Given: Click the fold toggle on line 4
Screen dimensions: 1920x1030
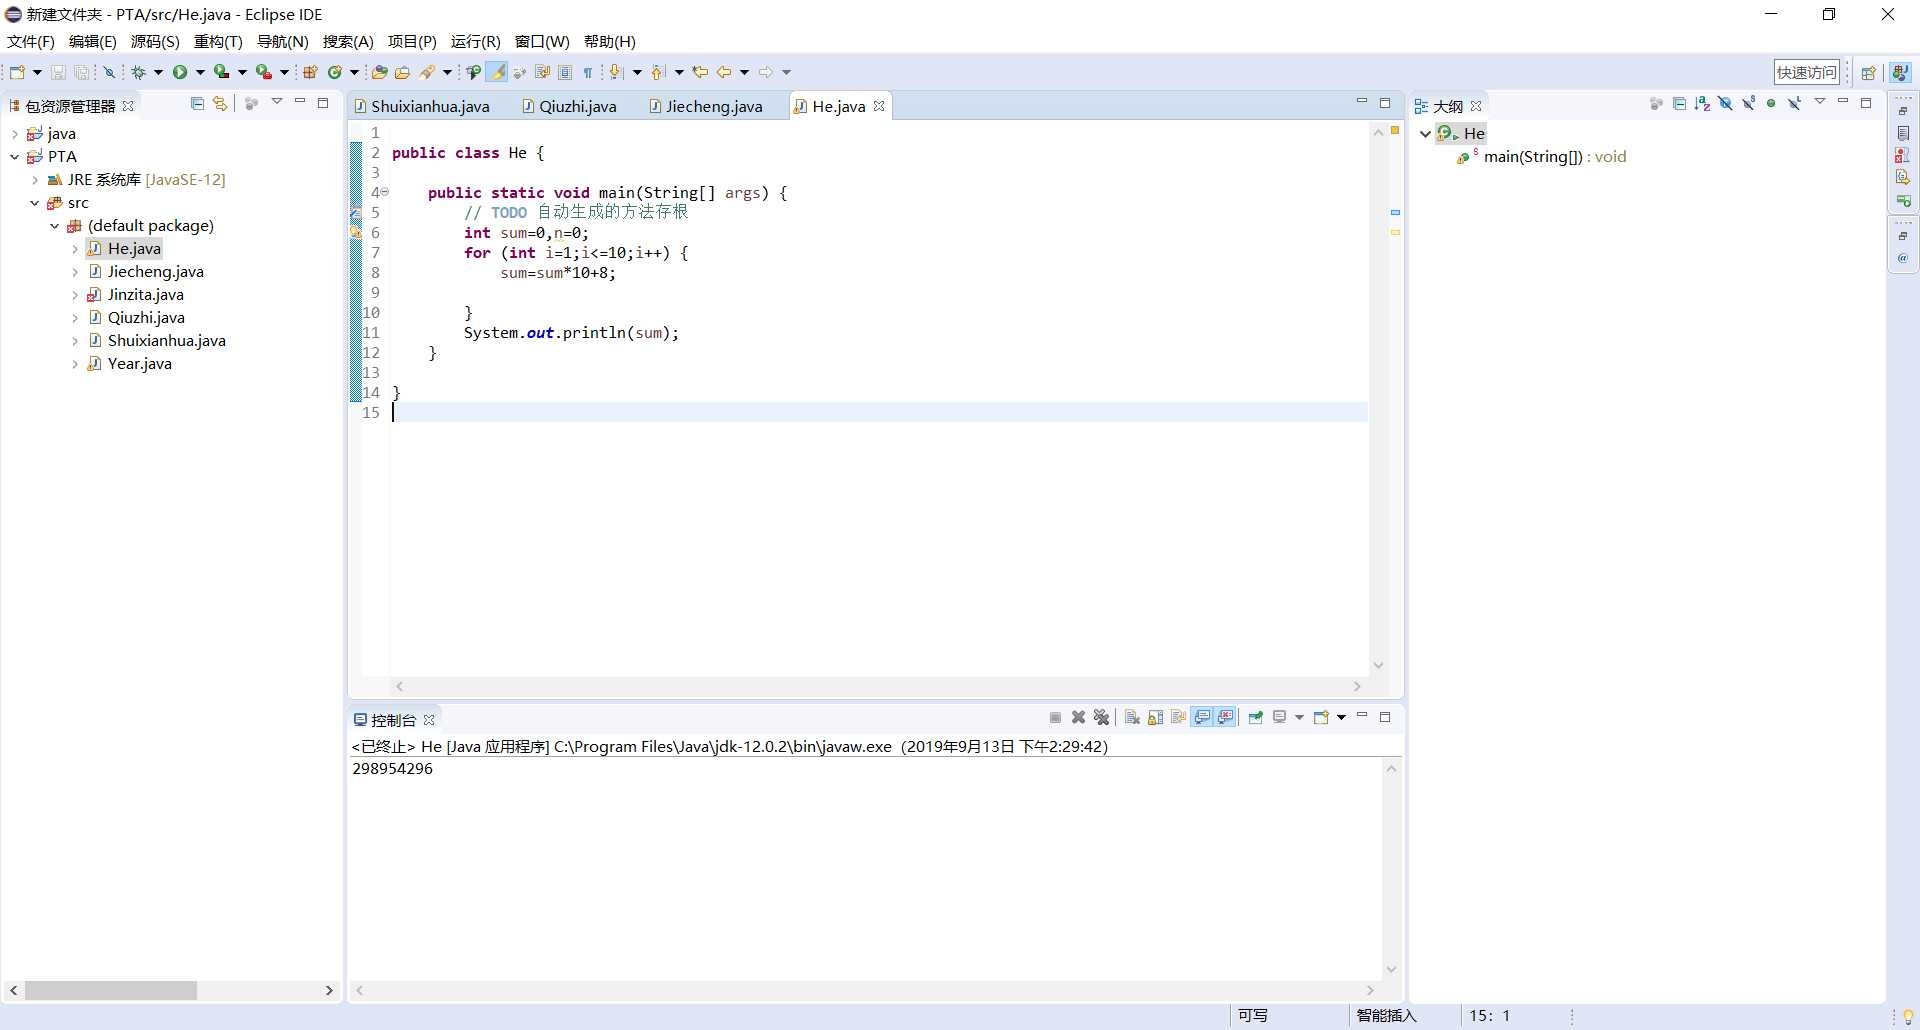Looking at the screenshot, I should click(384, 192).
